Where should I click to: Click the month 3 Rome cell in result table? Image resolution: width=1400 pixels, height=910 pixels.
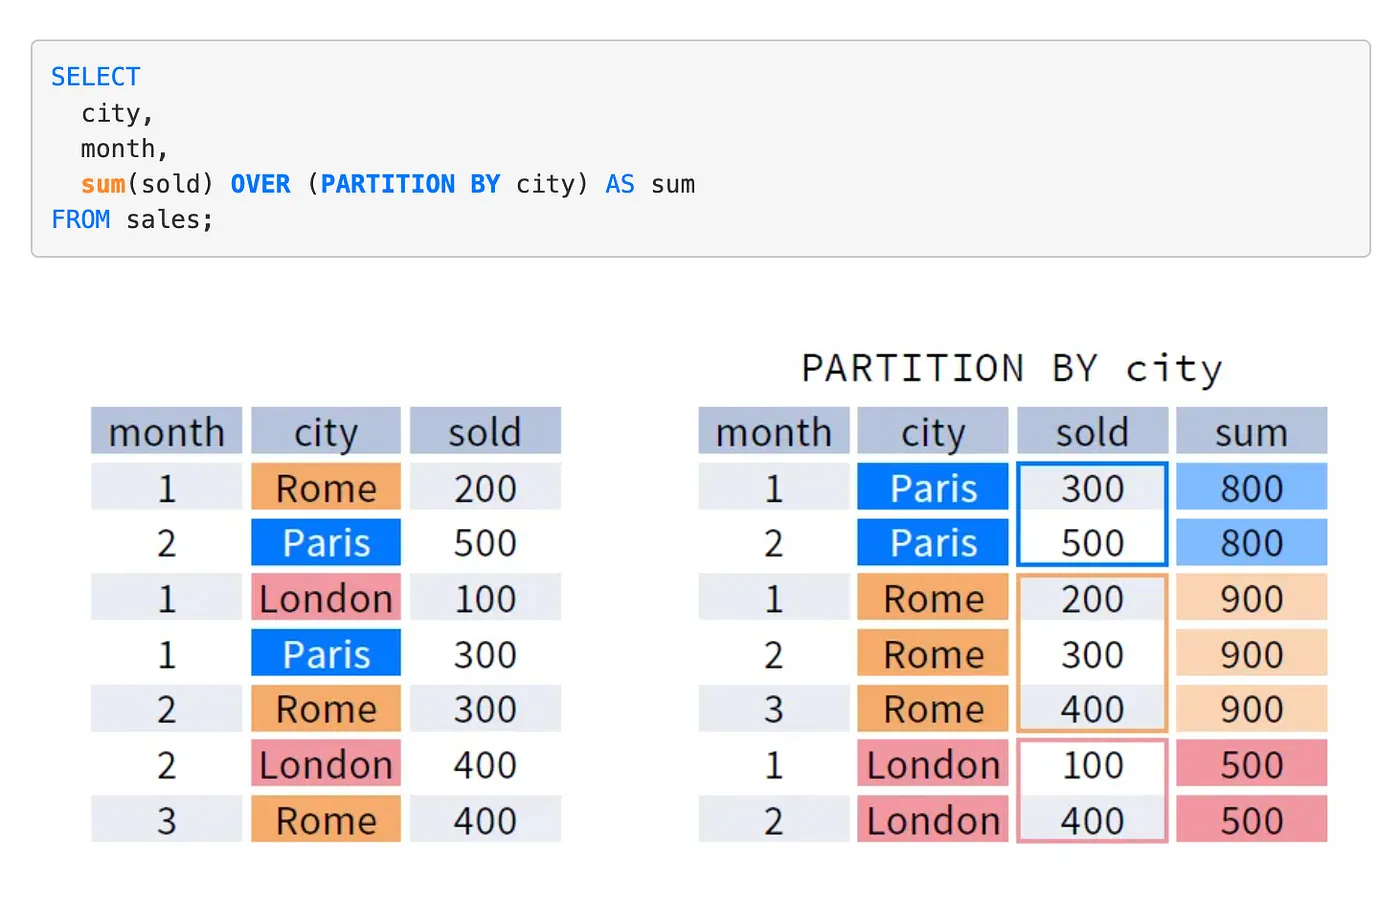tap(932, 709)
